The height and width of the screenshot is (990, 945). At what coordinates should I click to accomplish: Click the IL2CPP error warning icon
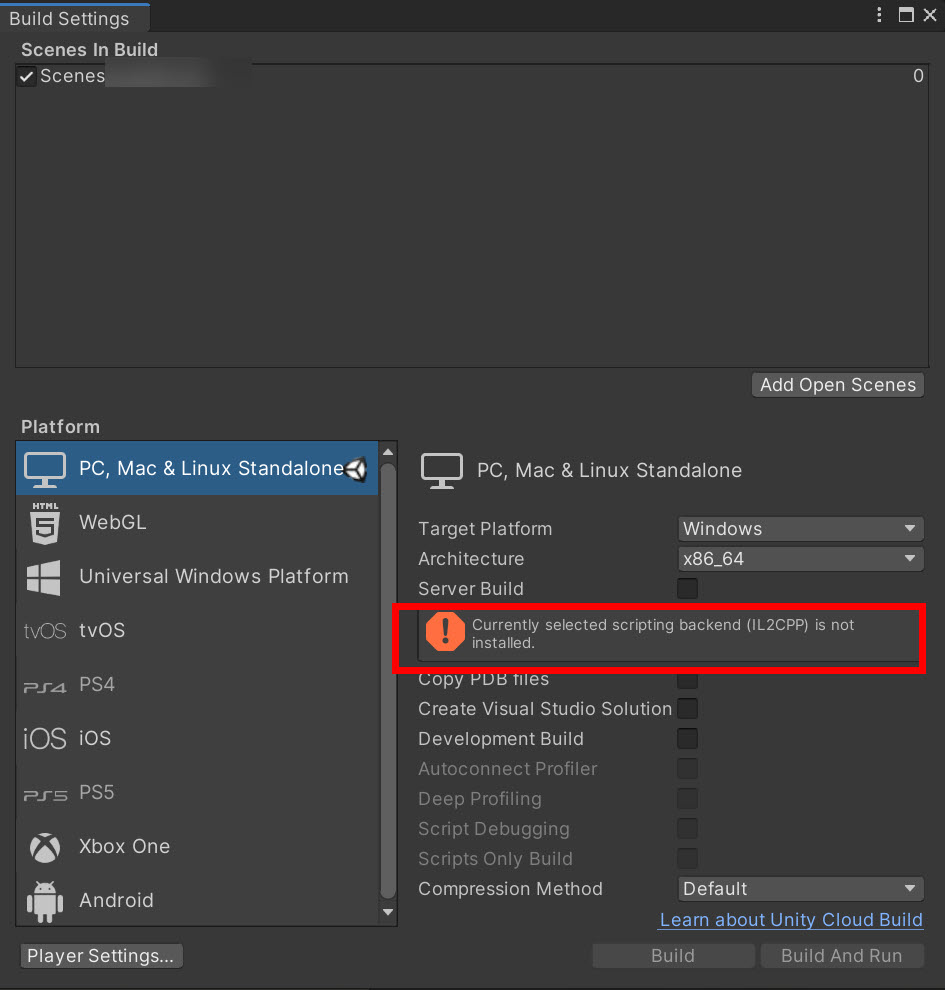click(x=445, y=631)
